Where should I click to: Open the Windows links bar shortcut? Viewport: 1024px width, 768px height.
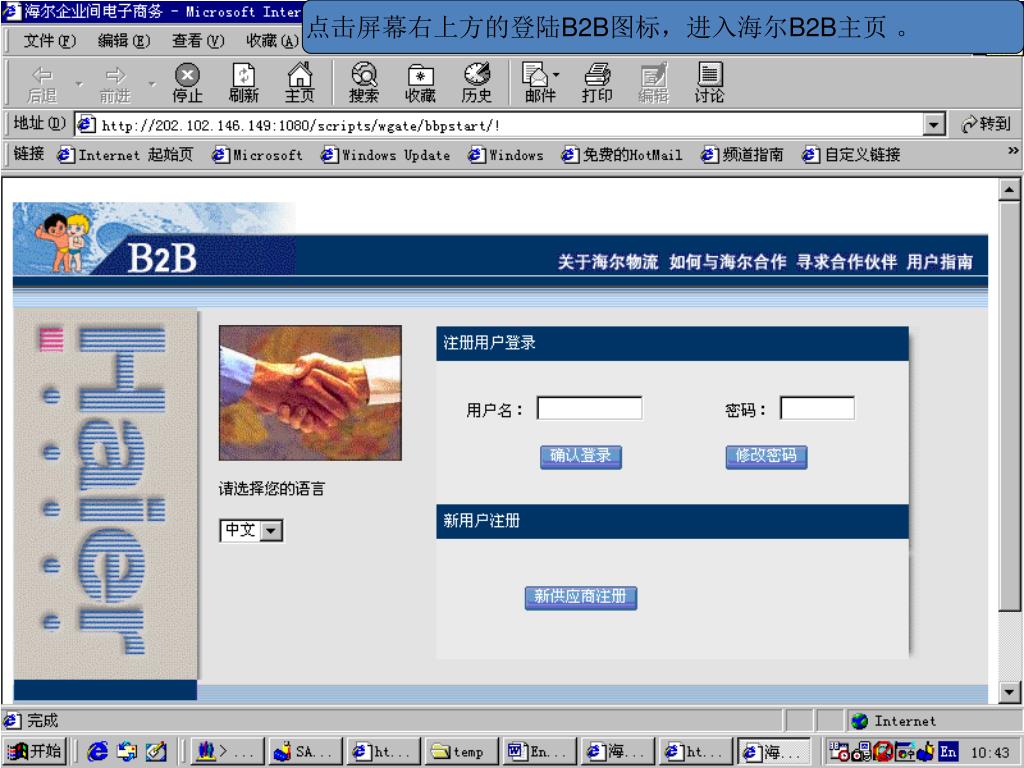click(506, 155)
